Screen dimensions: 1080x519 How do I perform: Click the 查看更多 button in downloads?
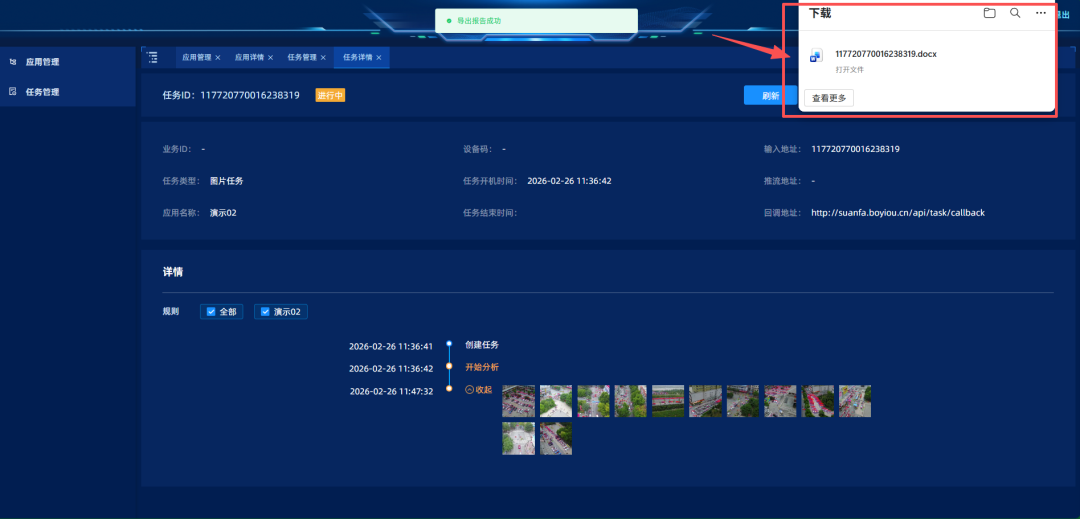(x=829, y=98)
